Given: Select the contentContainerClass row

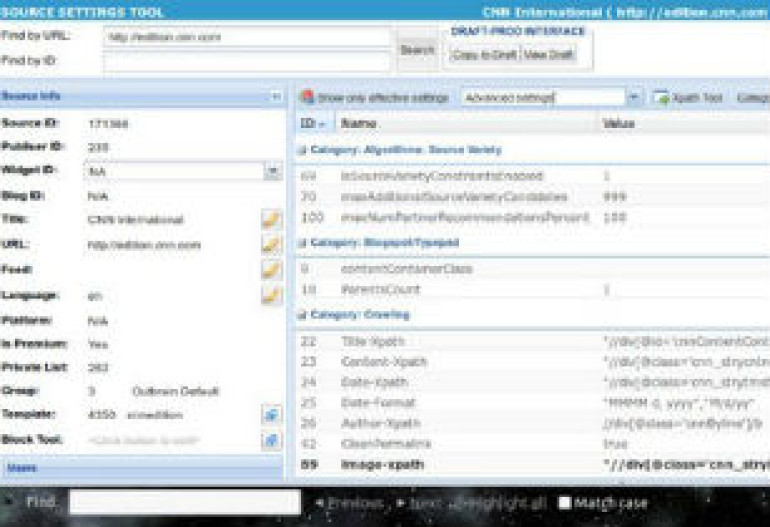Looking at the screenshot, I should coord(533,269).
